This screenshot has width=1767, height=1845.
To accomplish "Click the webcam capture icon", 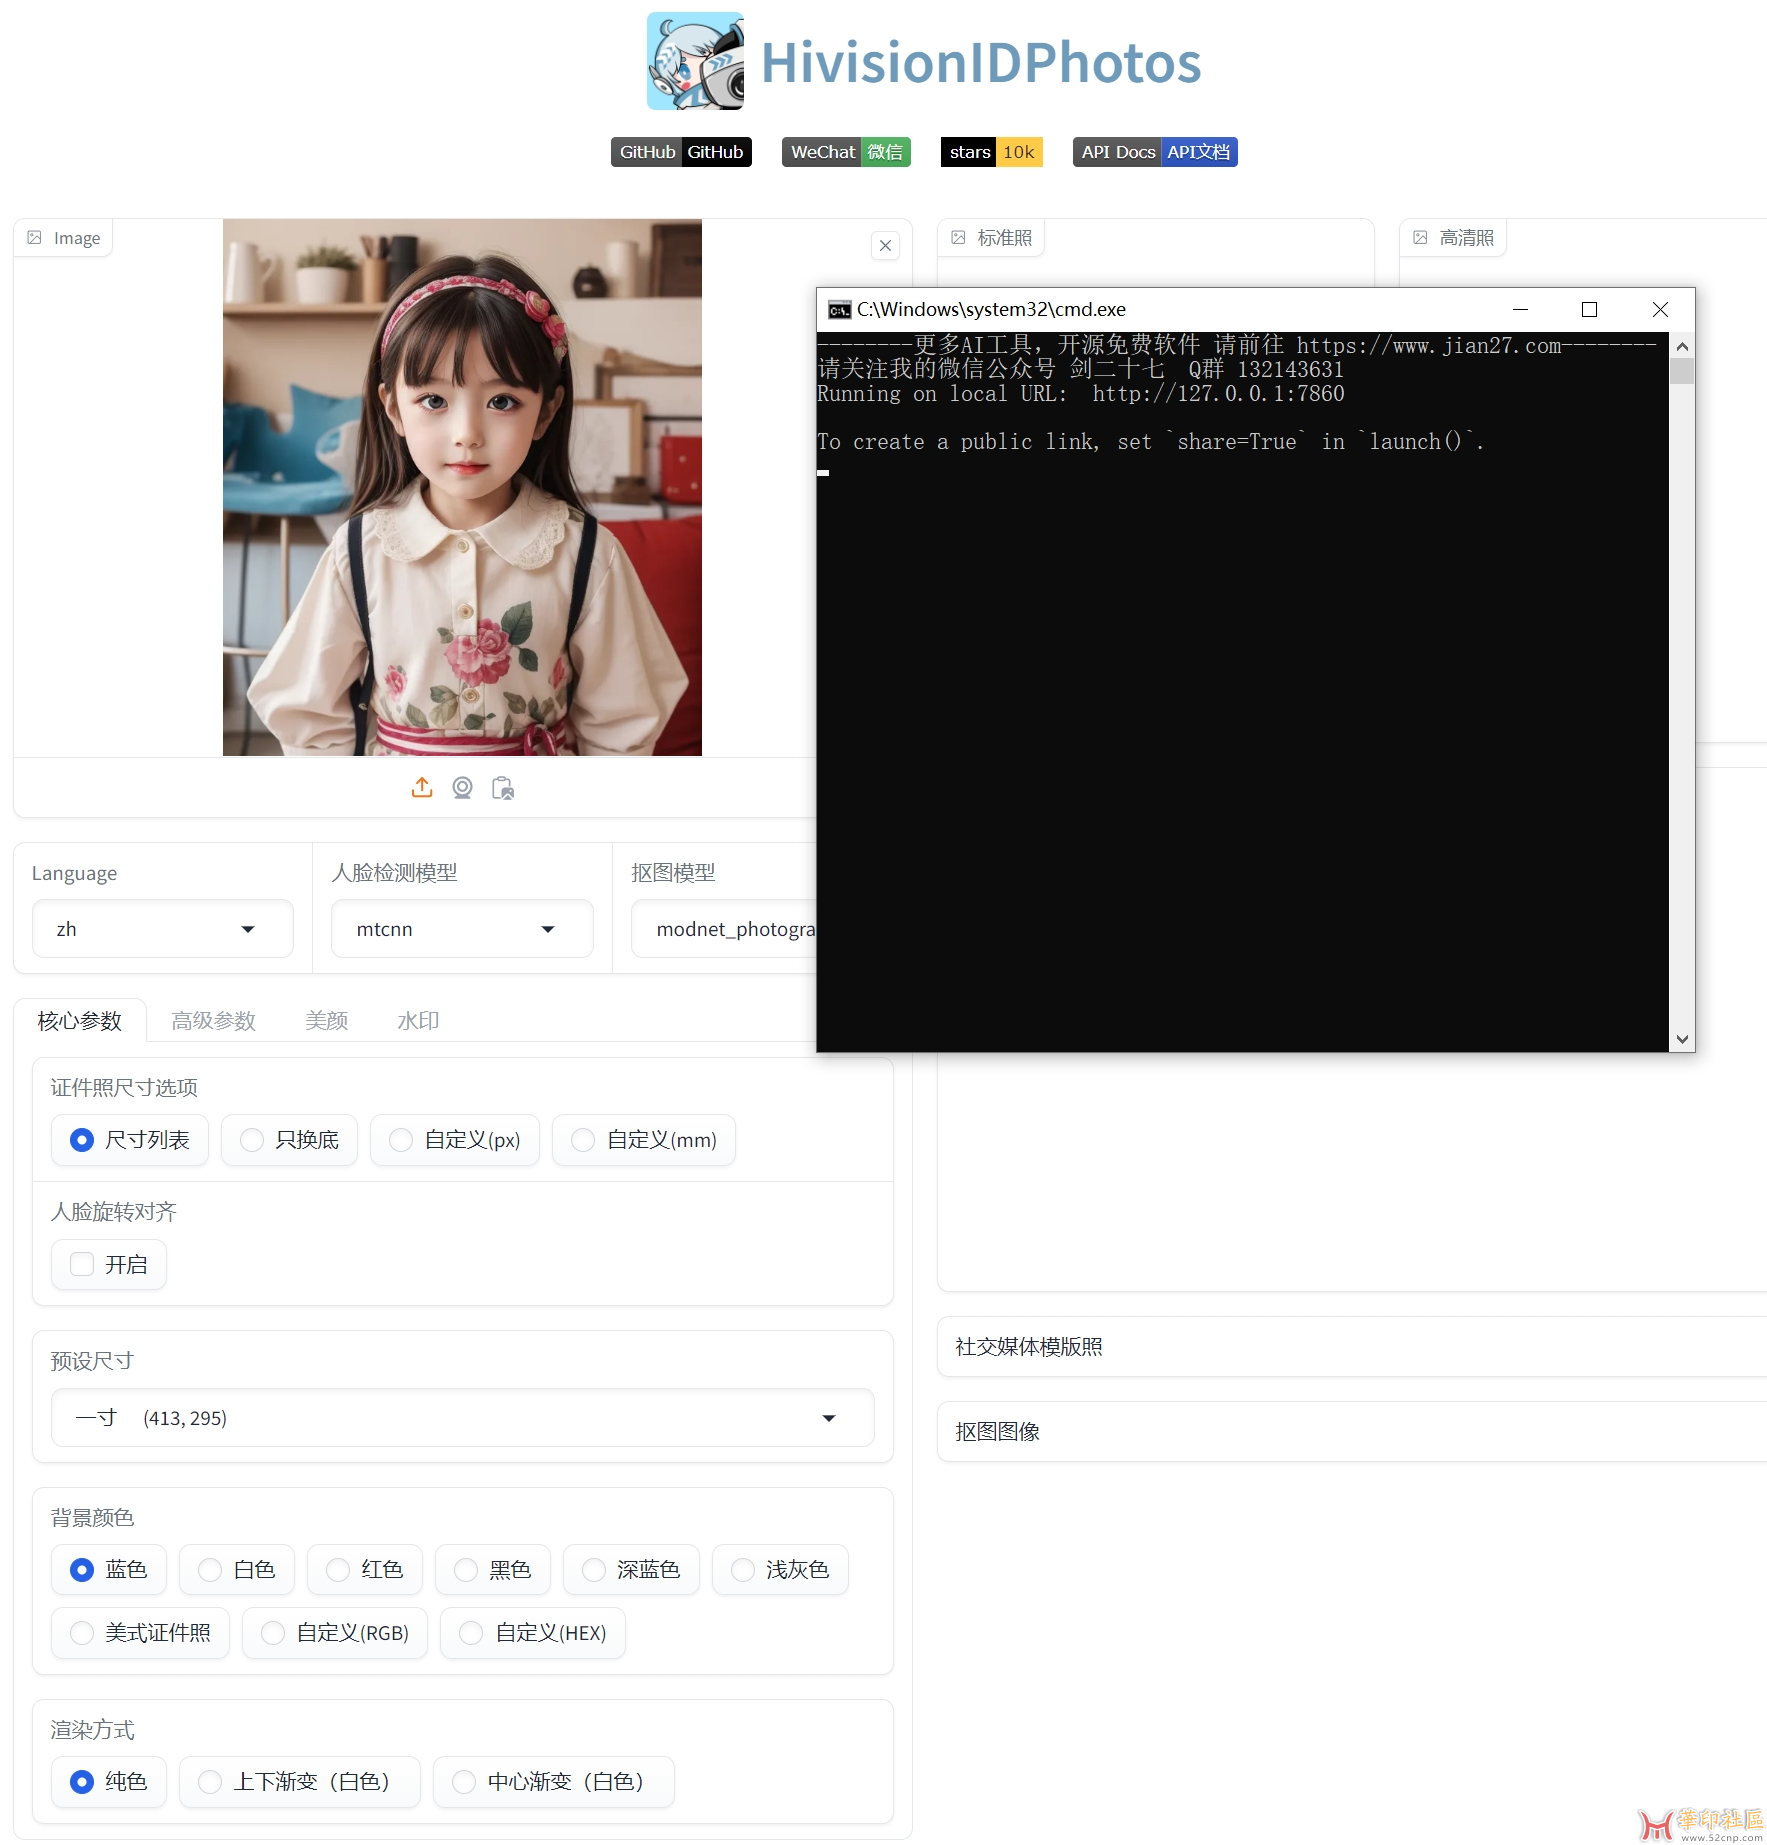I will click(462, 788).
